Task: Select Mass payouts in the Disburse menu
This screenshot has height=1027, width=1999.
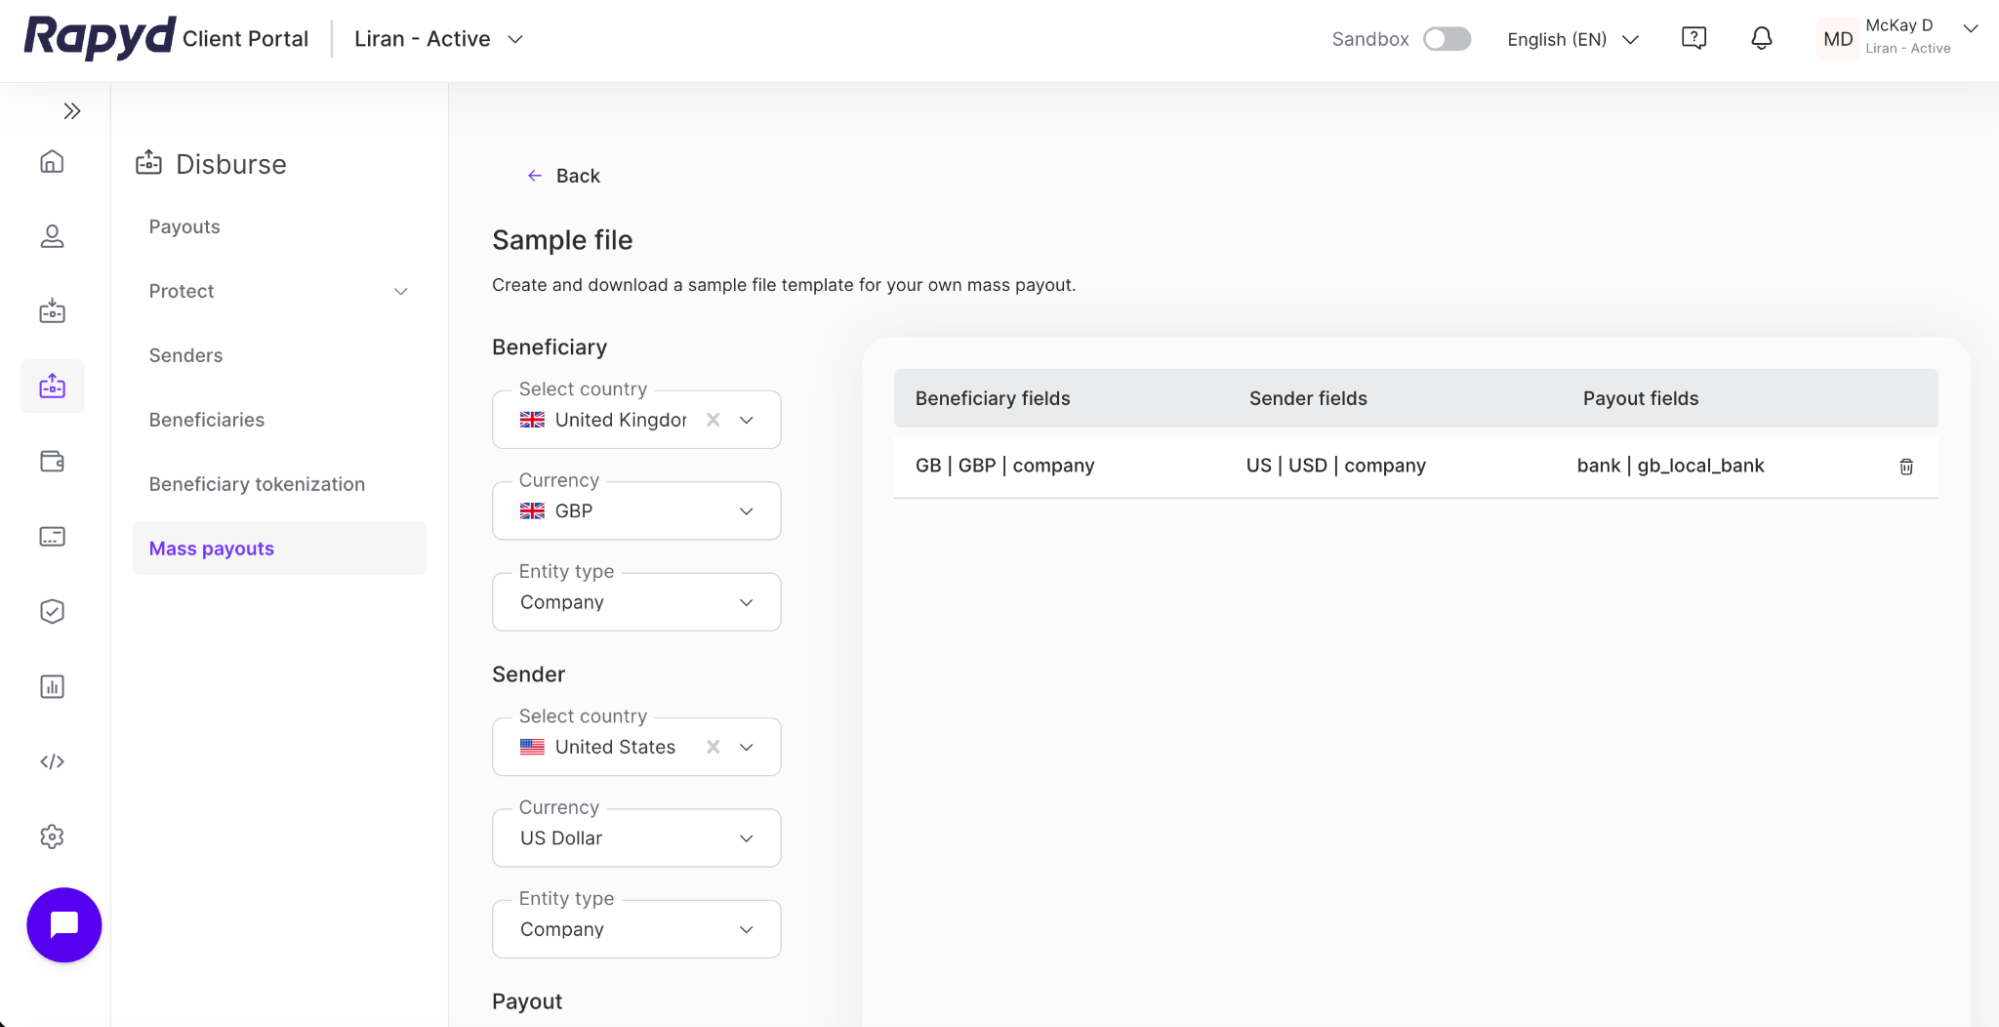Action: pos(210,548)
